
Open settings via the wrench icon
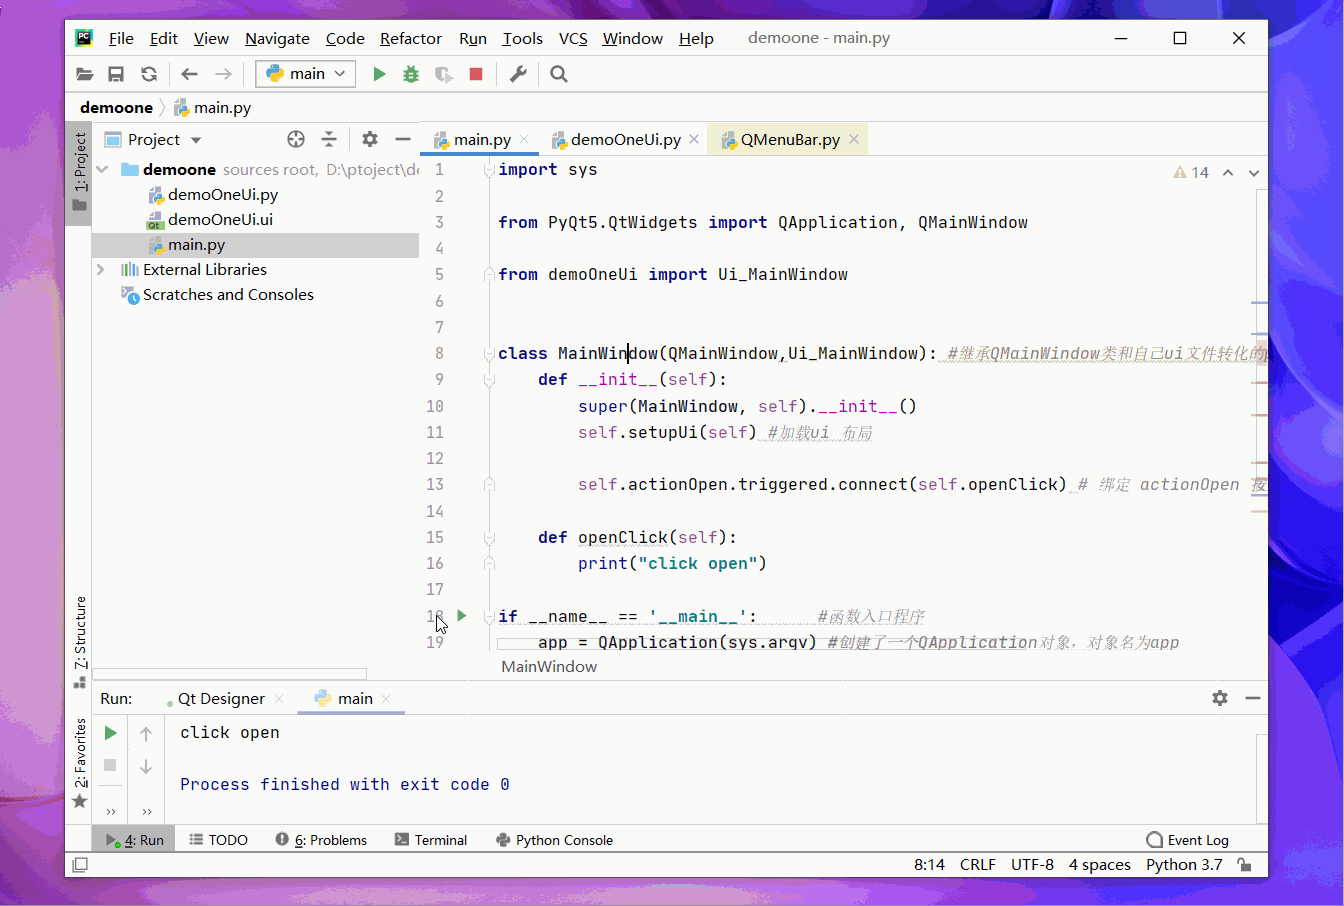[518, 74]
